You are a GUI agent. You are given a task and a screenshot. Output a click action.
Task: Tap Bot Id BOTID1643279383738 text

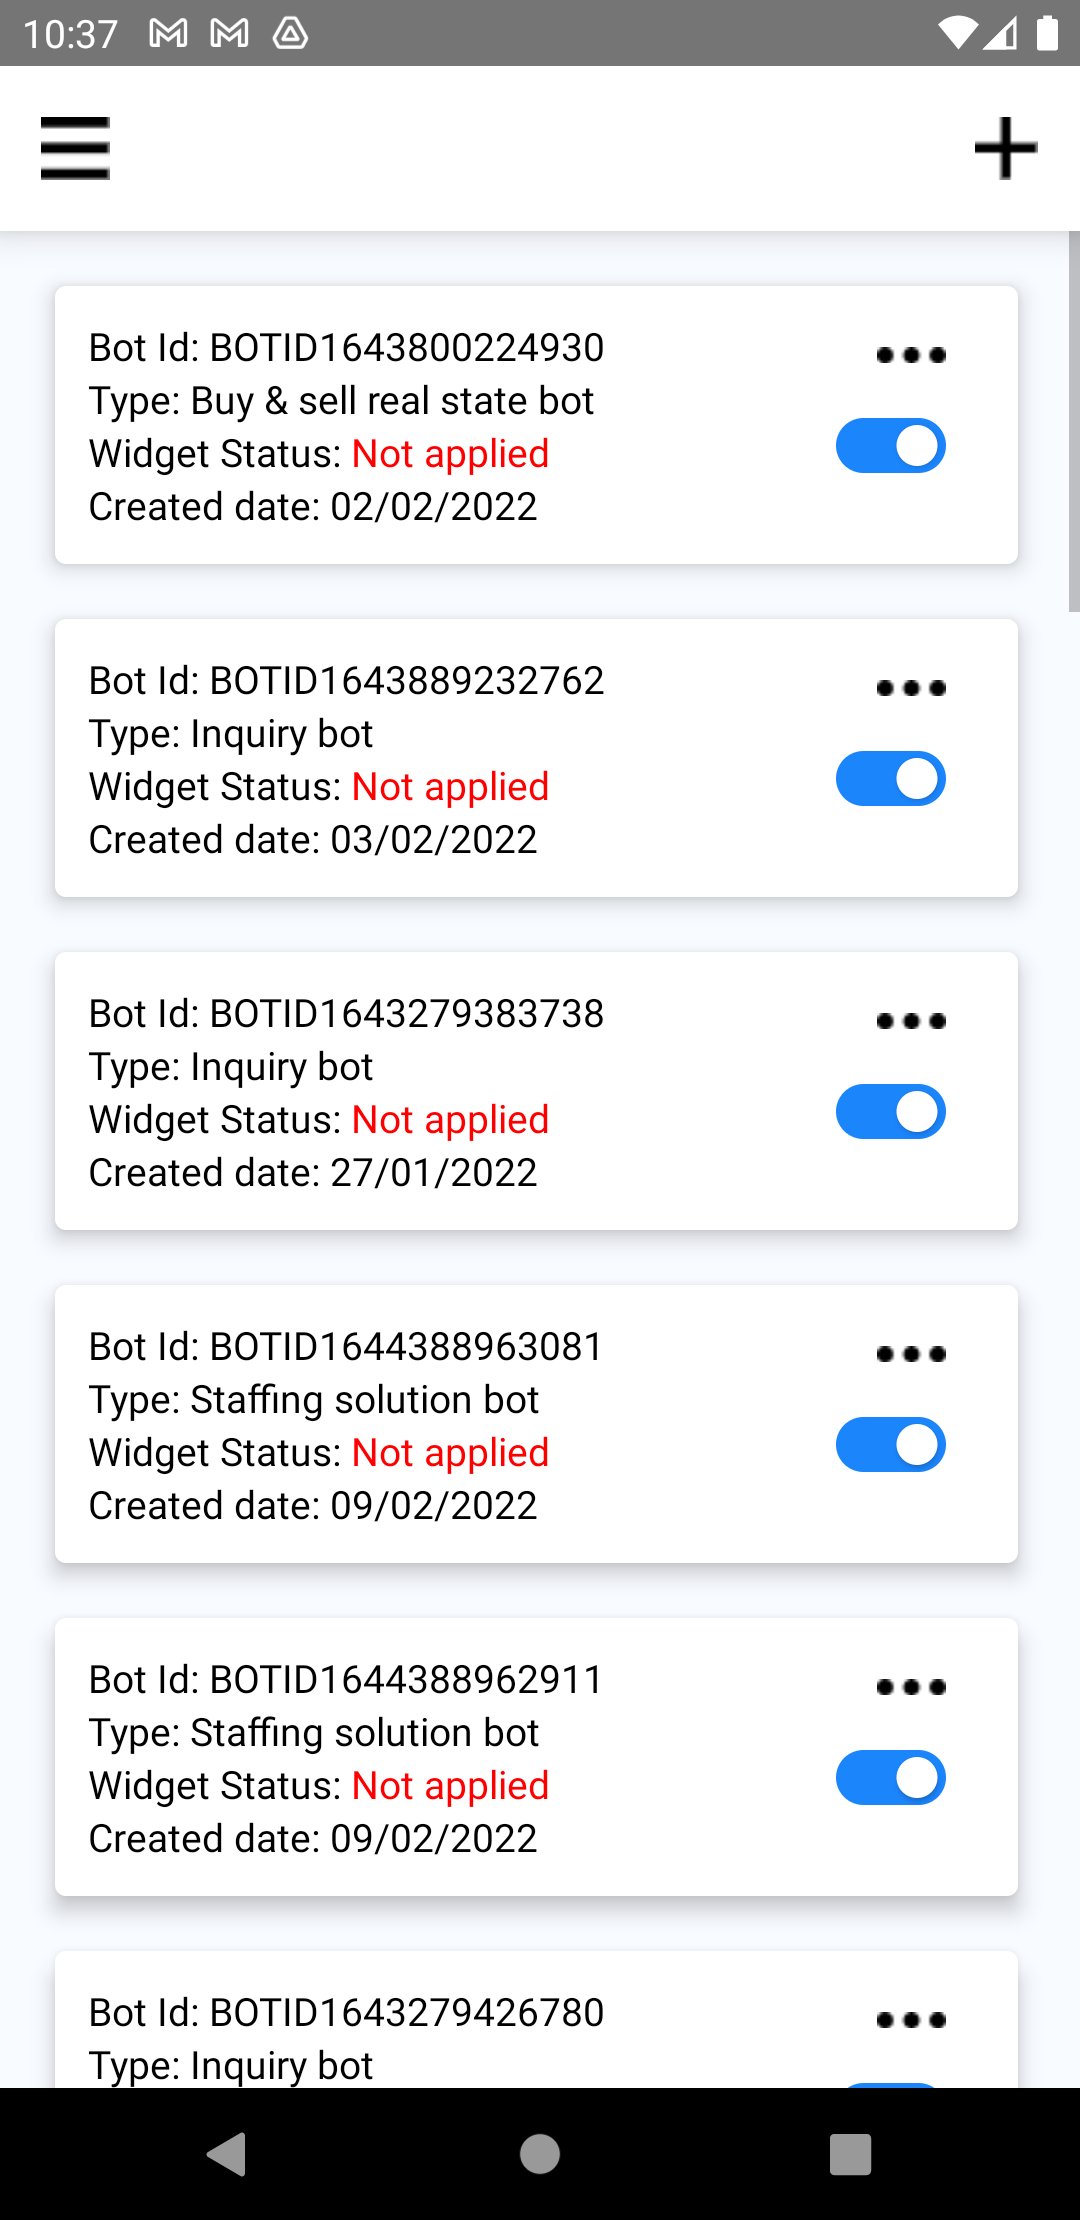[346, 1014]
